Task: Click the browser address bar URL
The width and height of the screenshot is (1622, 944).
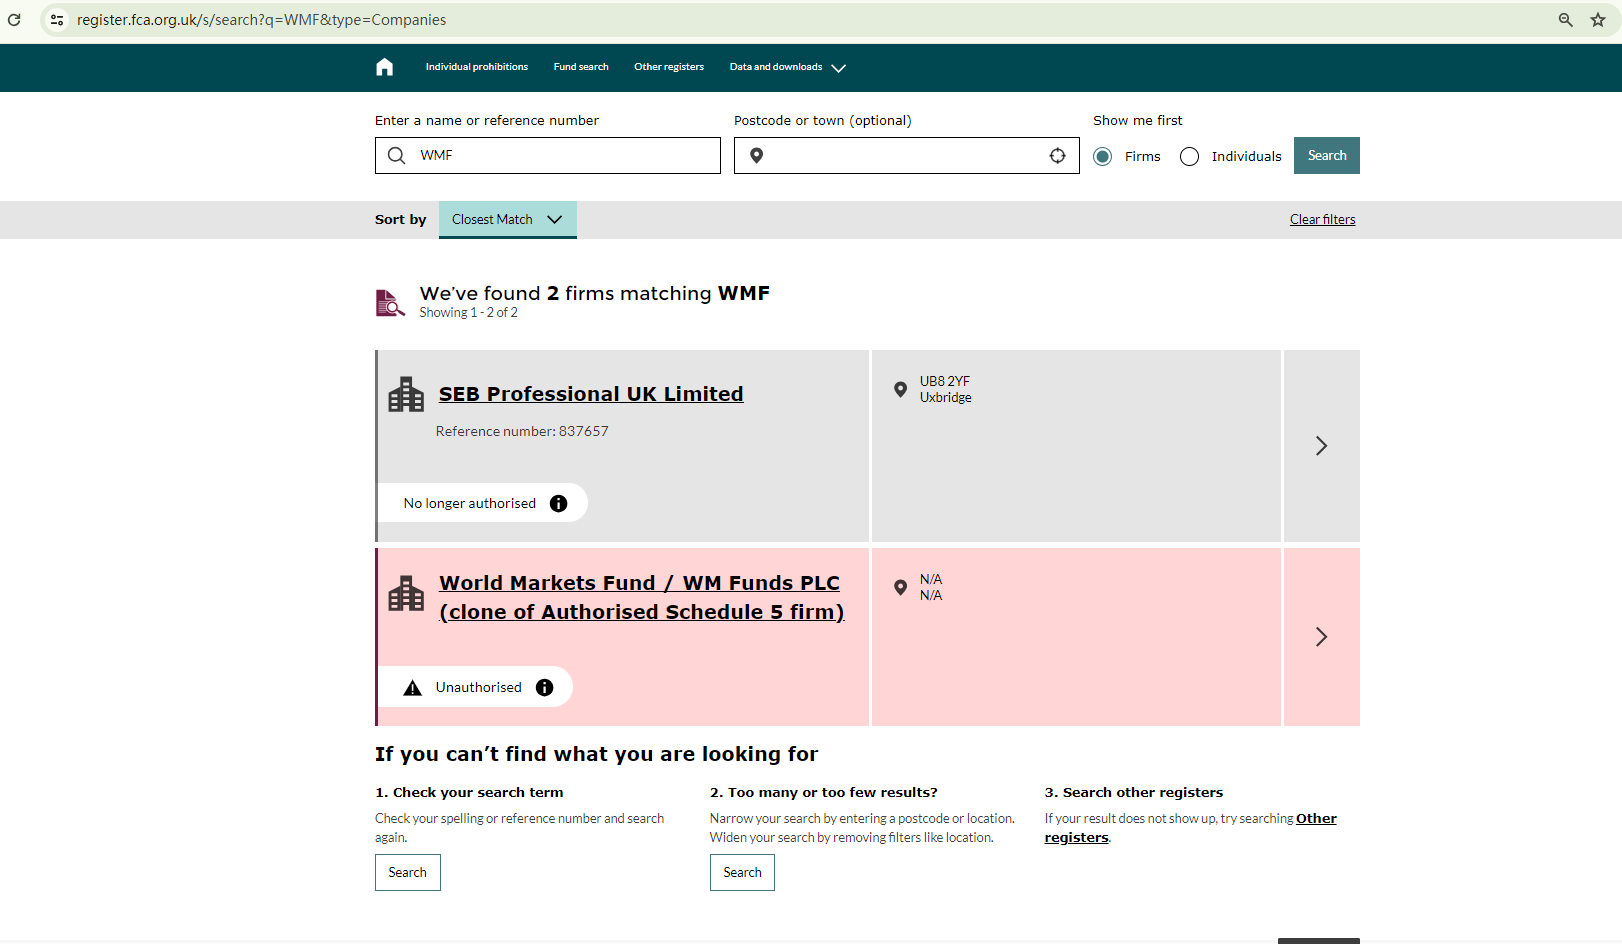Action: tap(262, 20)
